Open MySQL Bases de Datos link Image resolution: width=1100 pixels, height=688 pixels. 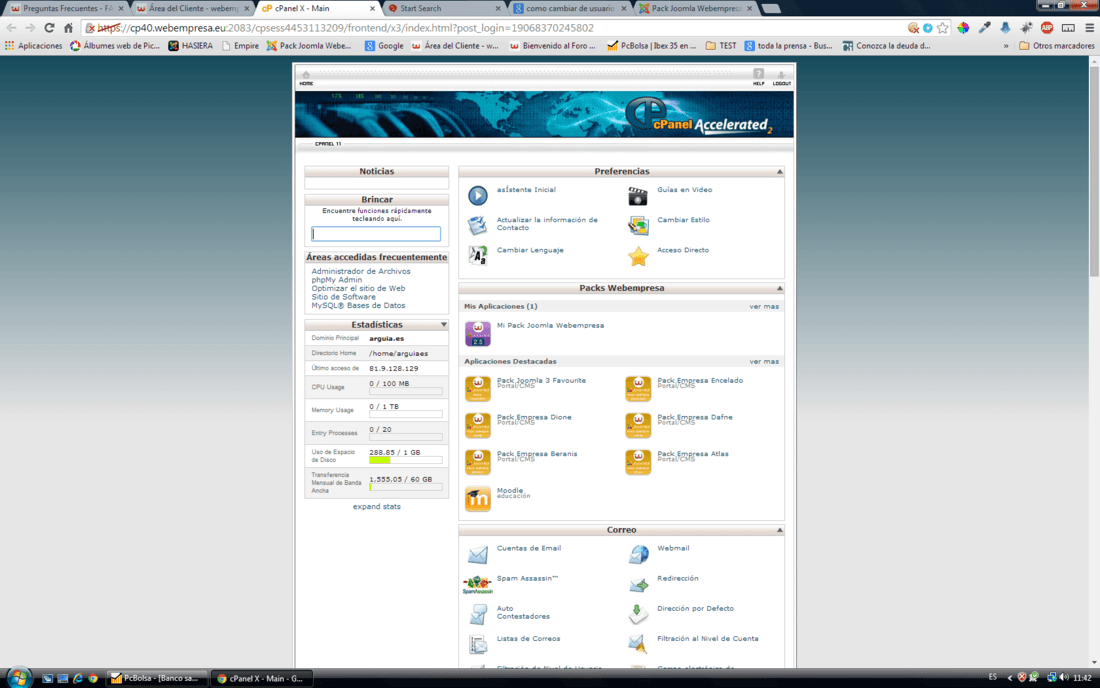358,305
